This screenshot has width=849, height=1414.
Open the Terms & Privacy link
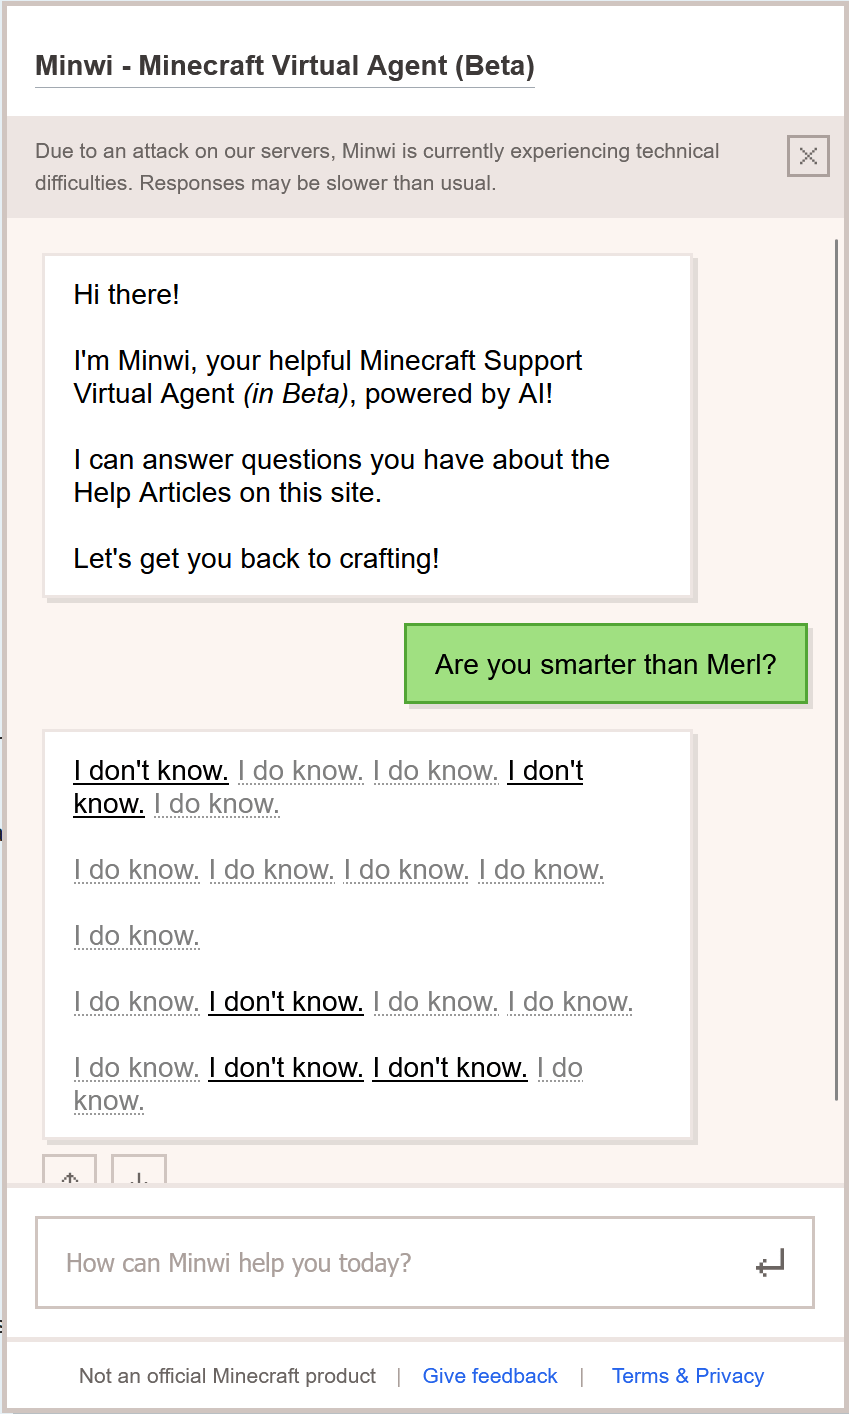pos(688,1376)
